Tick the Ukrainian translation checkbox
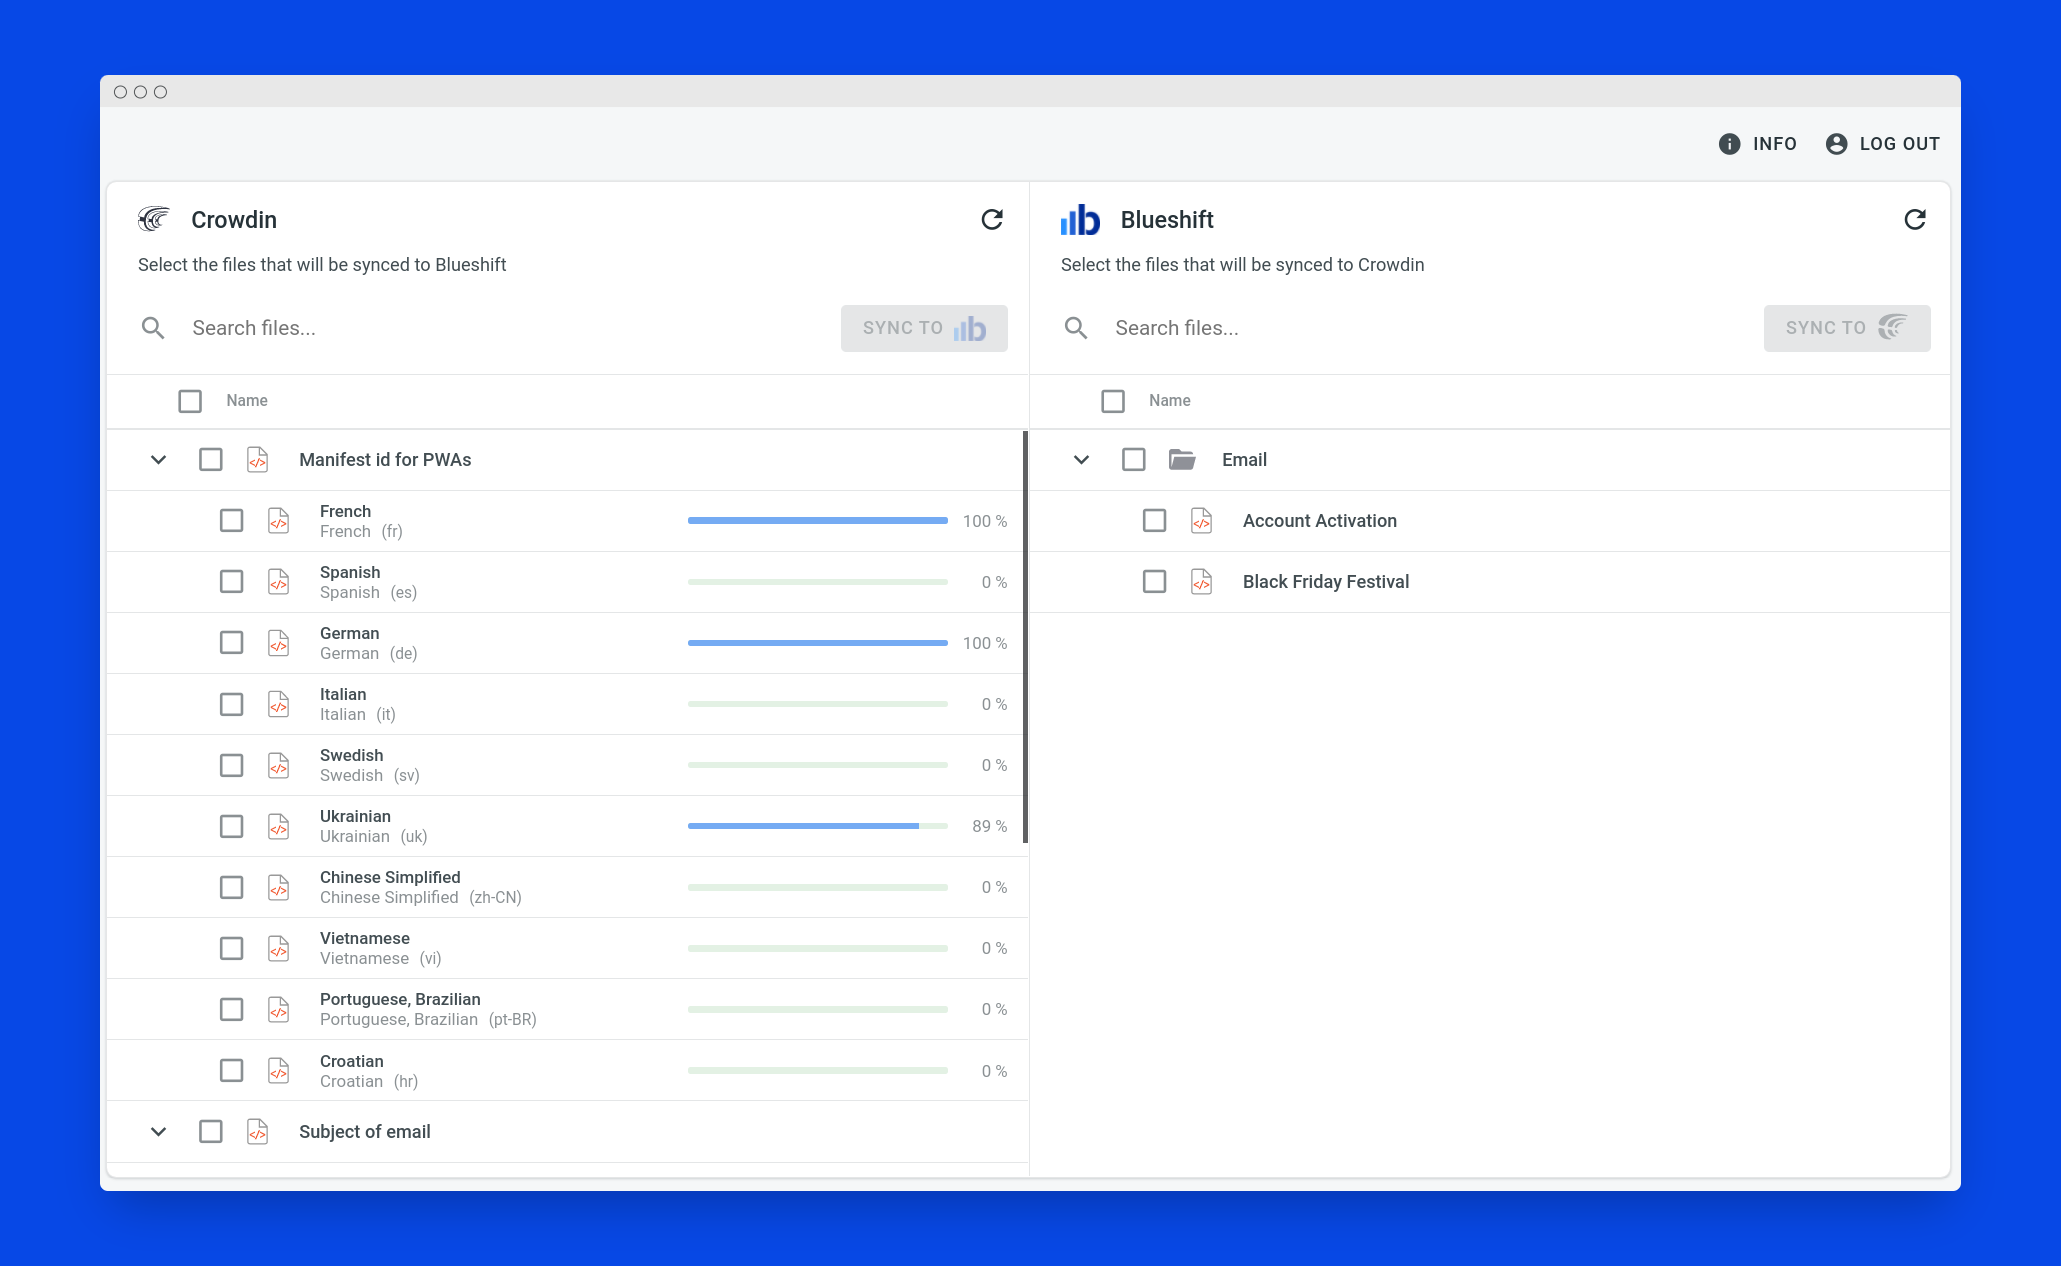This screenshot has width=2061, height=1266. (x=232, y=826)
